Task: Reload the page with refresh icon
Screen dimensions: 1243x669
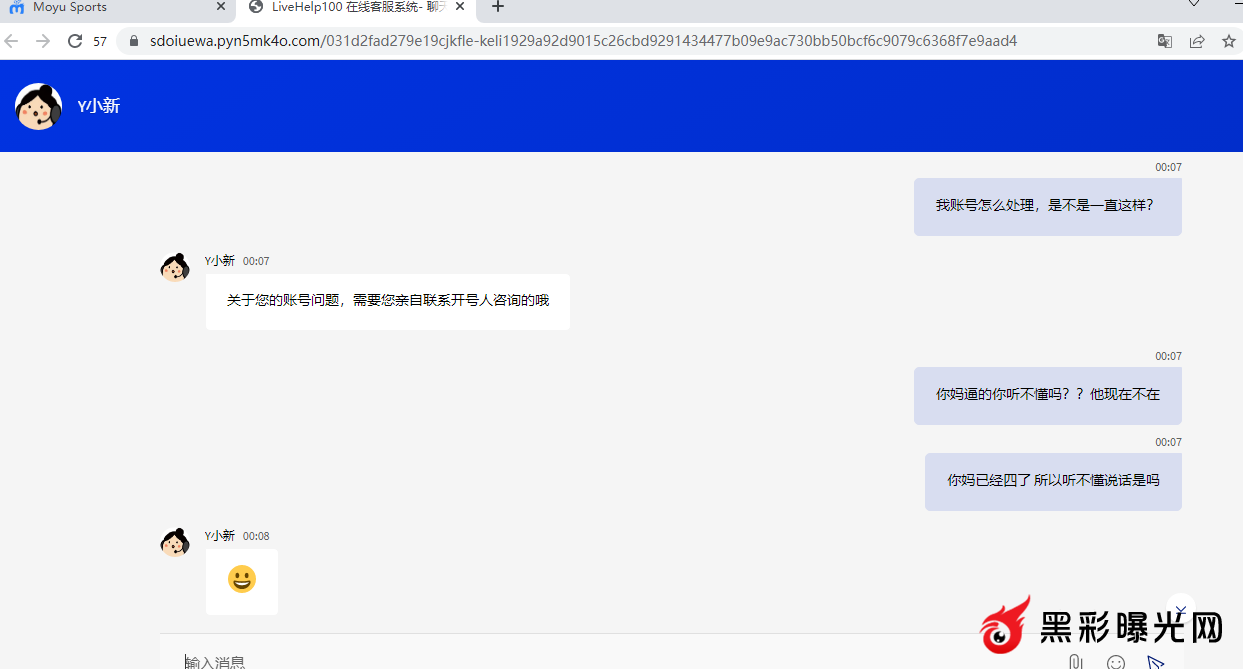Action: pyautogui.click(x=74, y=41)
